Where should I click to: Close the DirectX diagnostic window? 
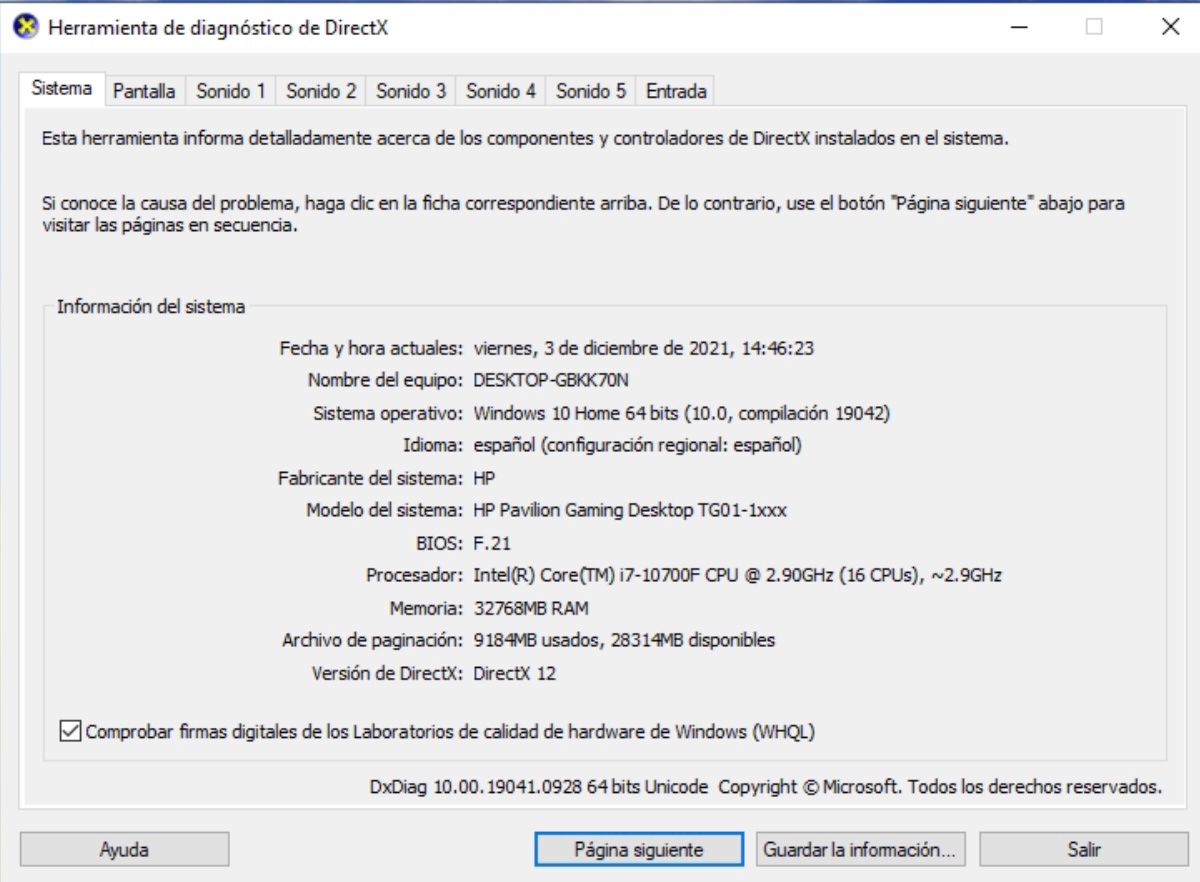[1170, 27]
